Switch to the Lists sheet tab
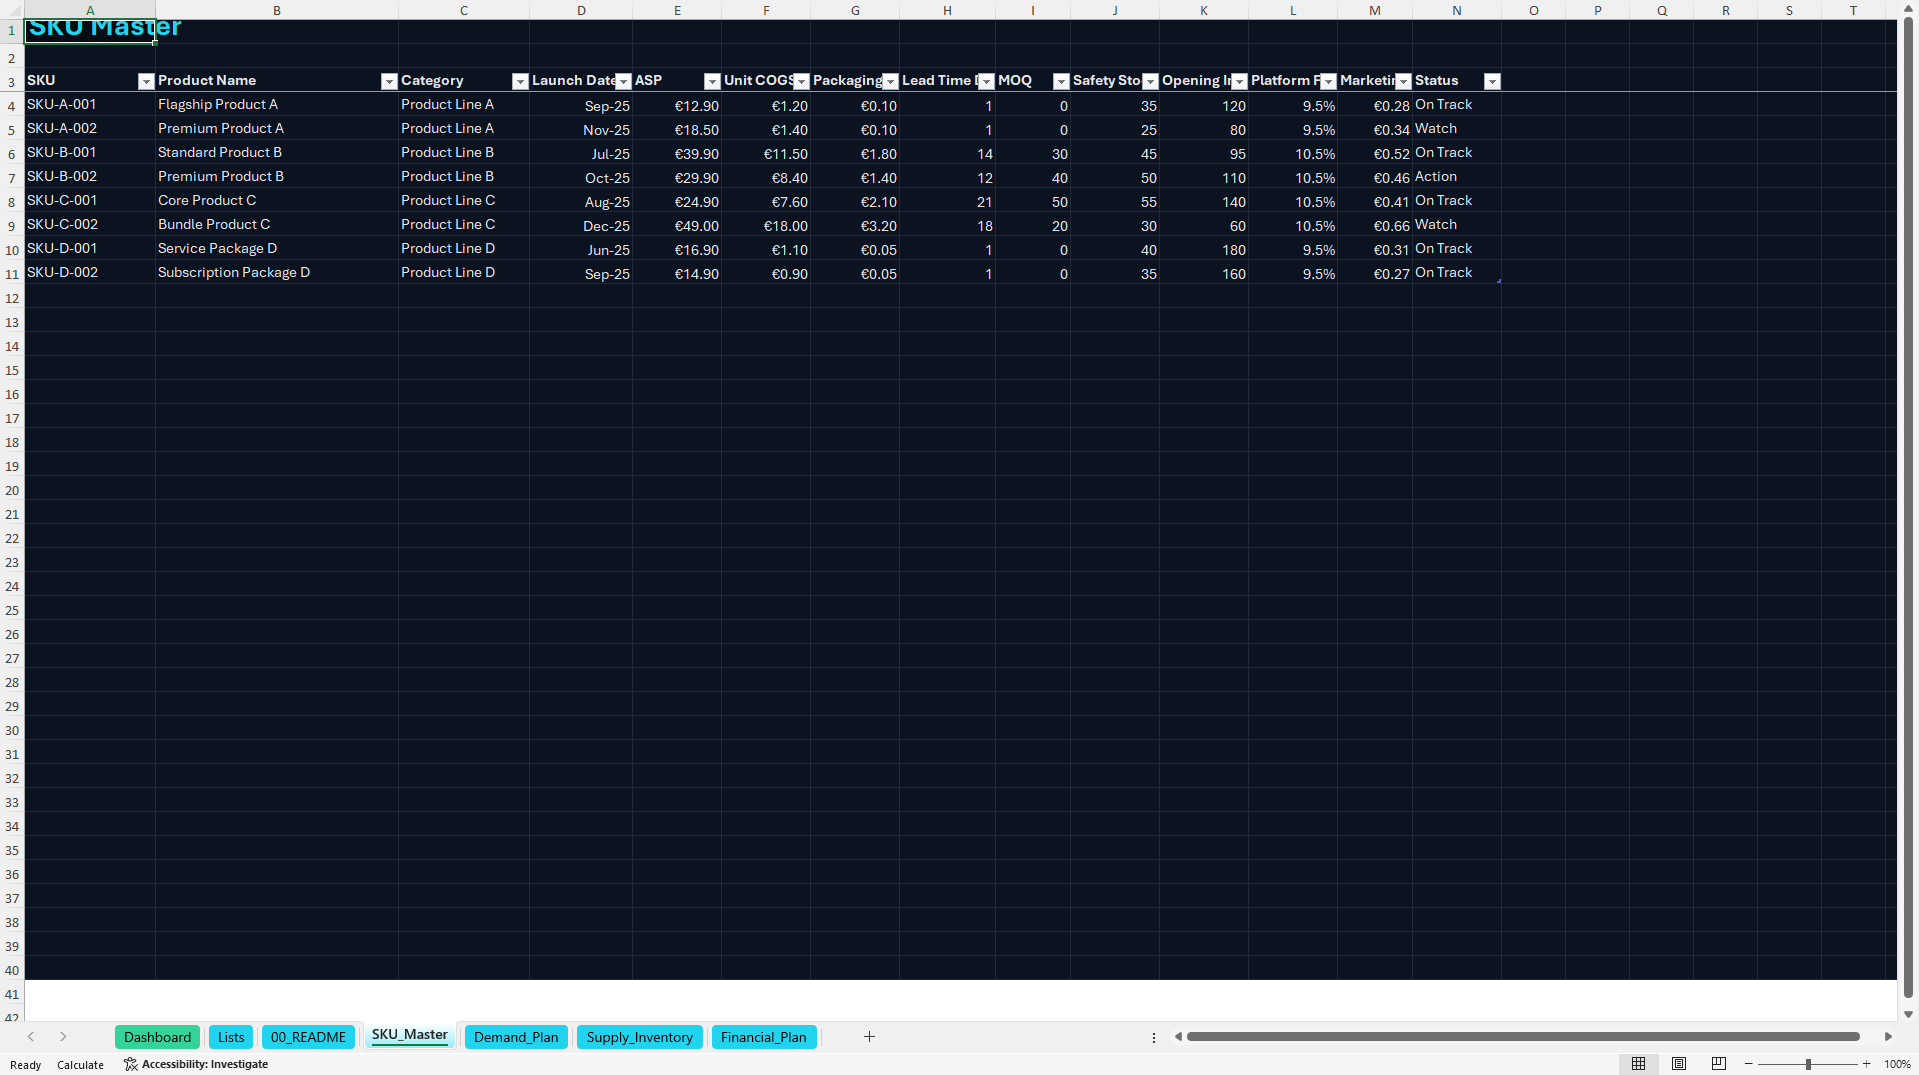 pos(231,1037)
